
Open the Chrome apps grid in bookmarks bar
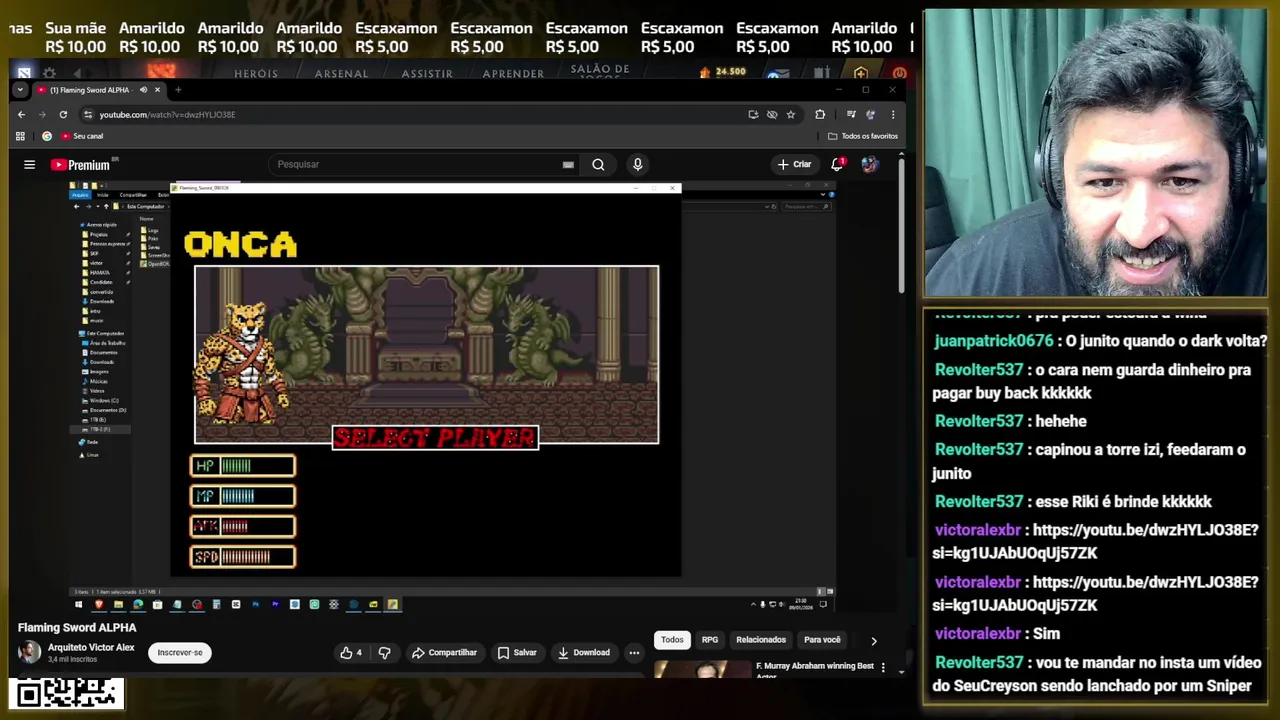[x=20, y=136]
